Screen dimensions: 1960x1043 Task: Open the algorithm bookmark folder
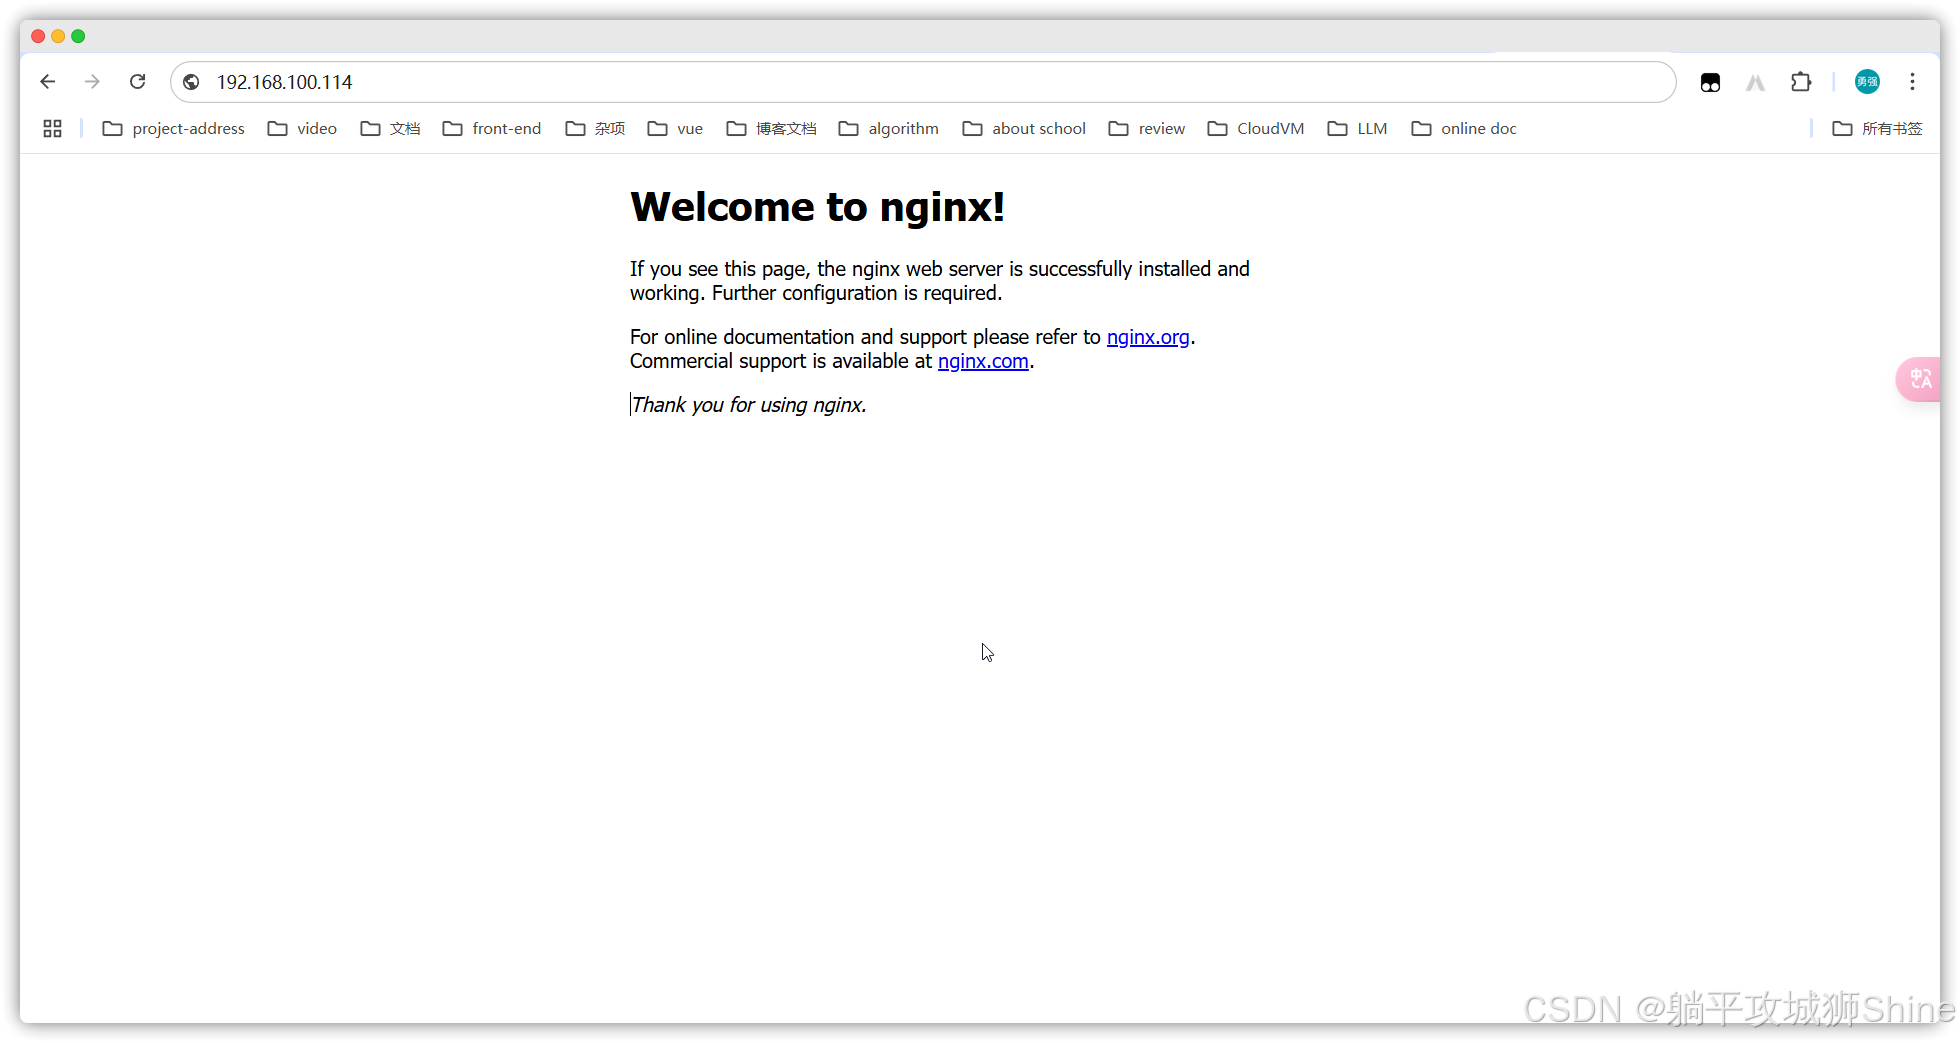pos(888,128)
